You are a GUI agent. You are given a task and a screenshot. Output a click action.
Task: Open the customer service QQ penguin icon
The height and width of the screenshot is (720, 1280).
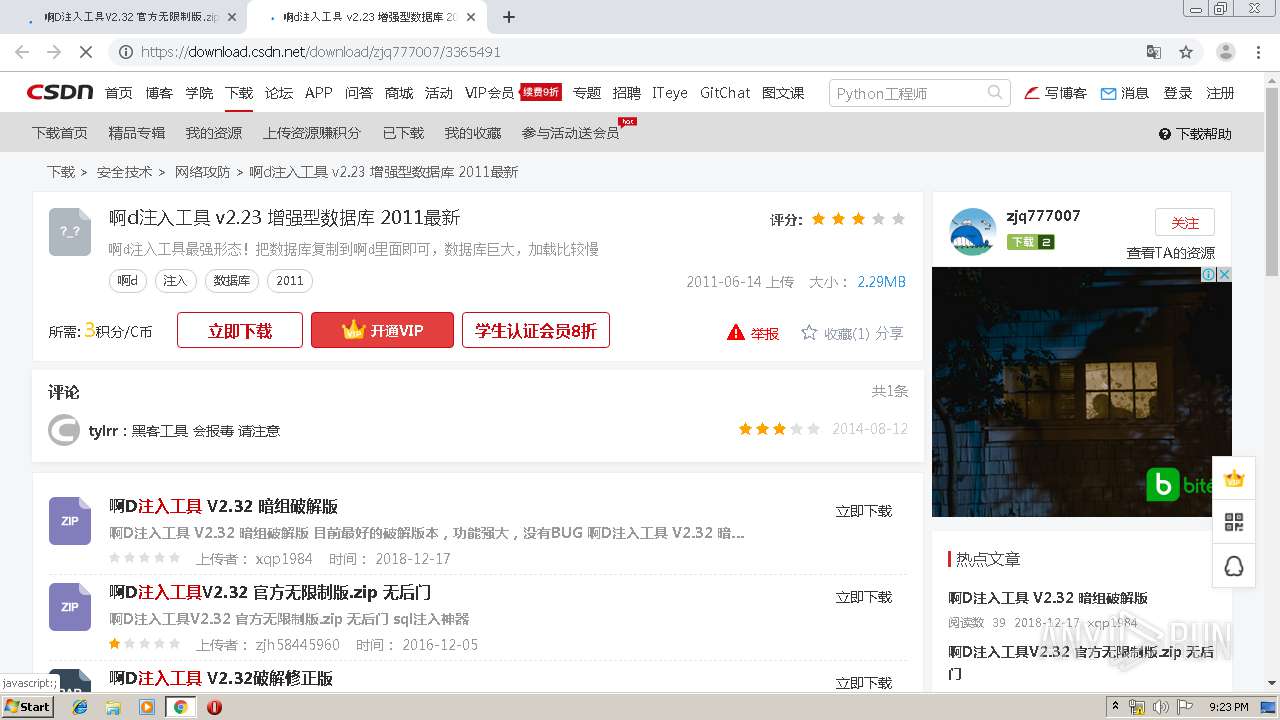tap(1234, 566)
